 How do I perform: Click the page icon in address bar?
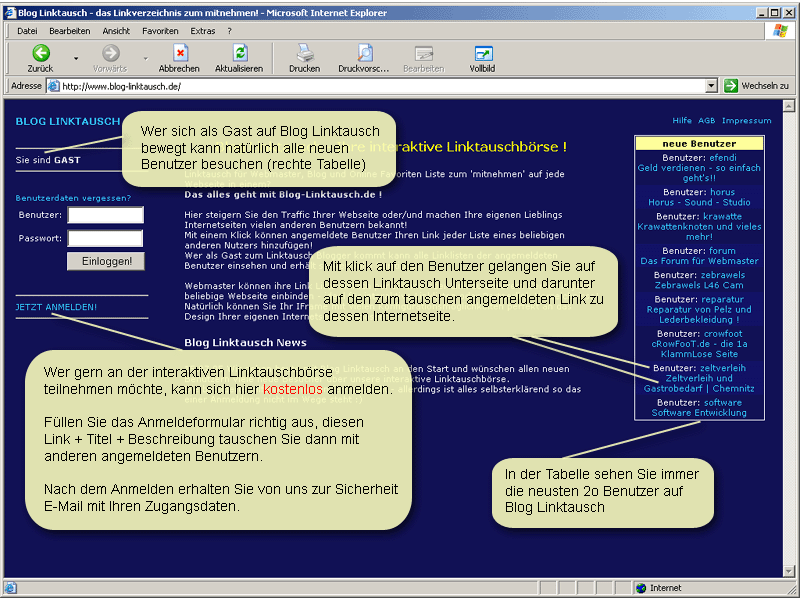53,87
